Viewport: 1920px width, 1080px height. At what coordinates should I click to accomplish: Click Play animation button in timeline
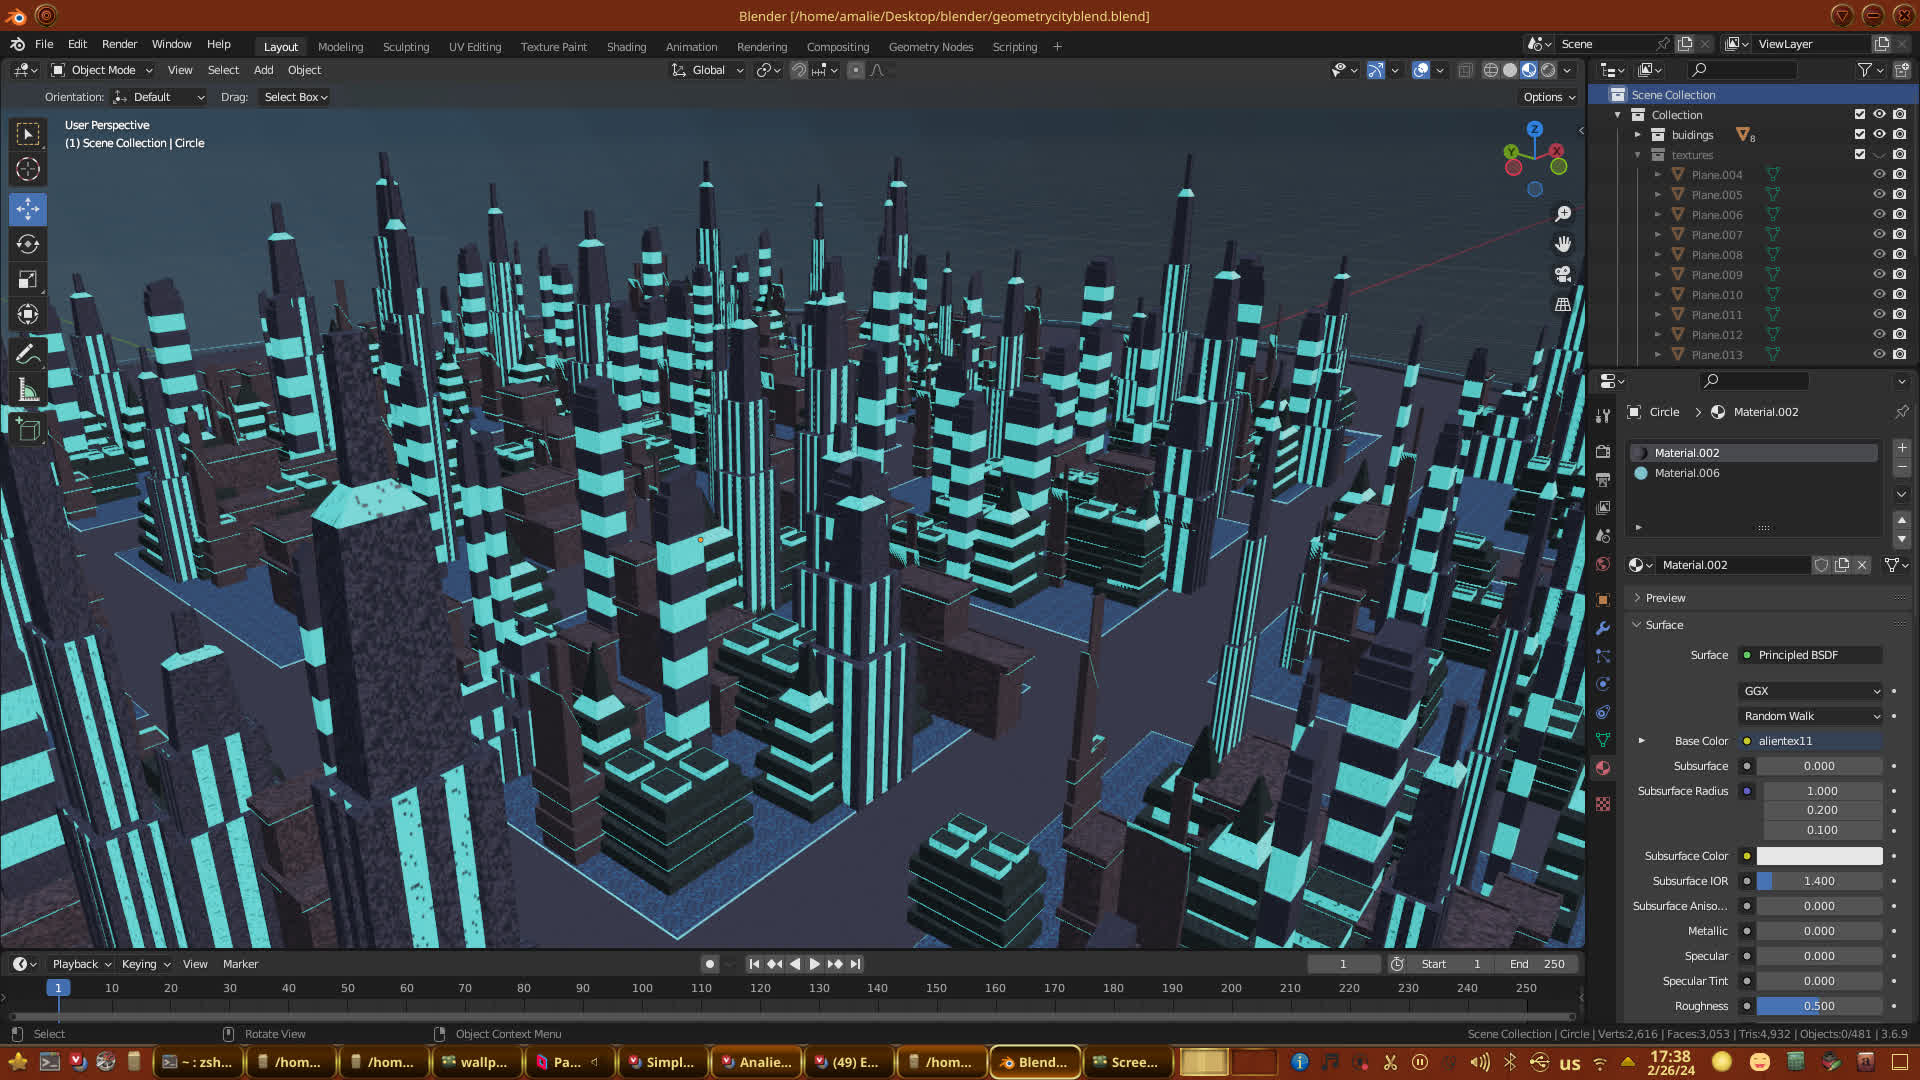[814, 964]
